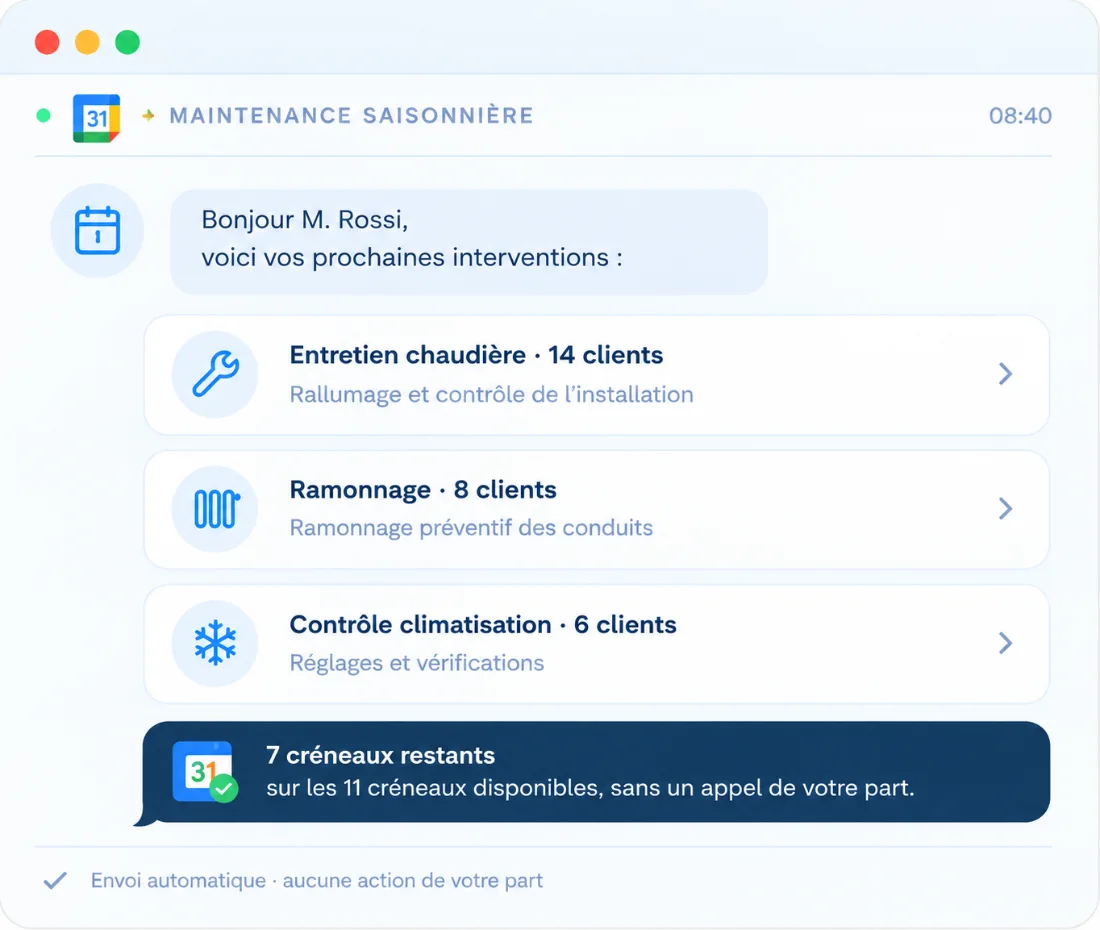Click the "Ramonnage préventif des conduits" subtitle
1100x930 pixels.
[471, 527]
